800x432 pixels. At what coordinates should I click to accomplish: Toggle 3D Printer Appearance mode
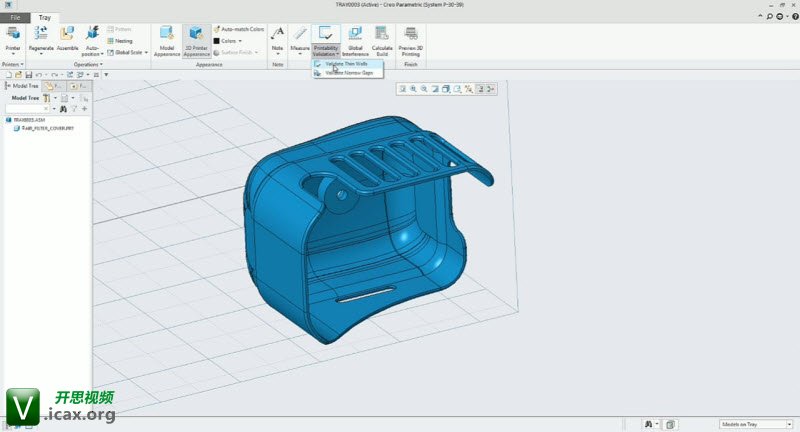click(196, 34)
